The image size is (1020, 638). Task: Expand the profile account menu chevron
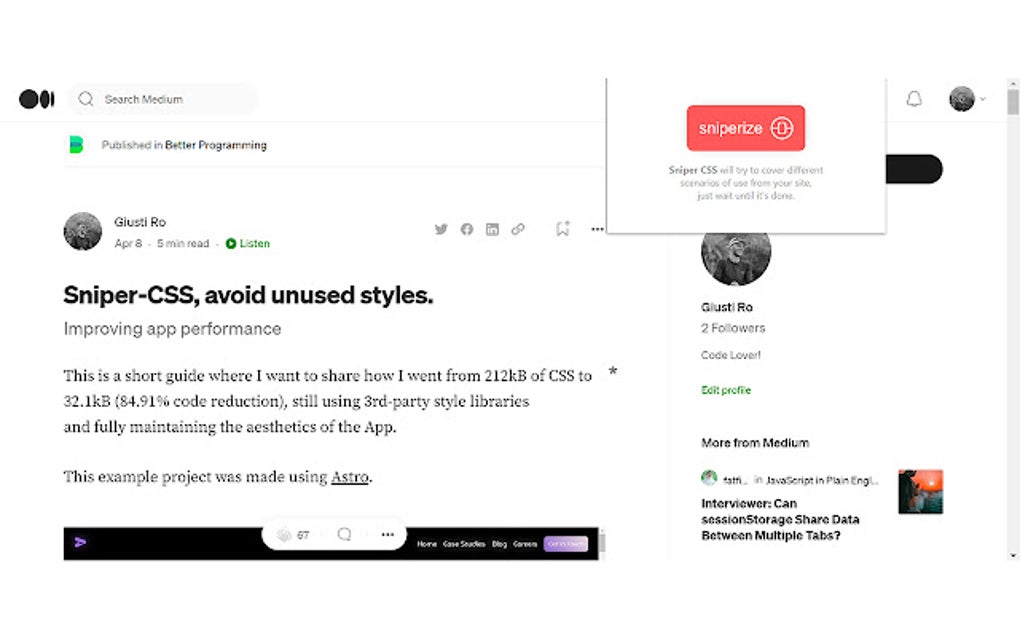(982, 98)
